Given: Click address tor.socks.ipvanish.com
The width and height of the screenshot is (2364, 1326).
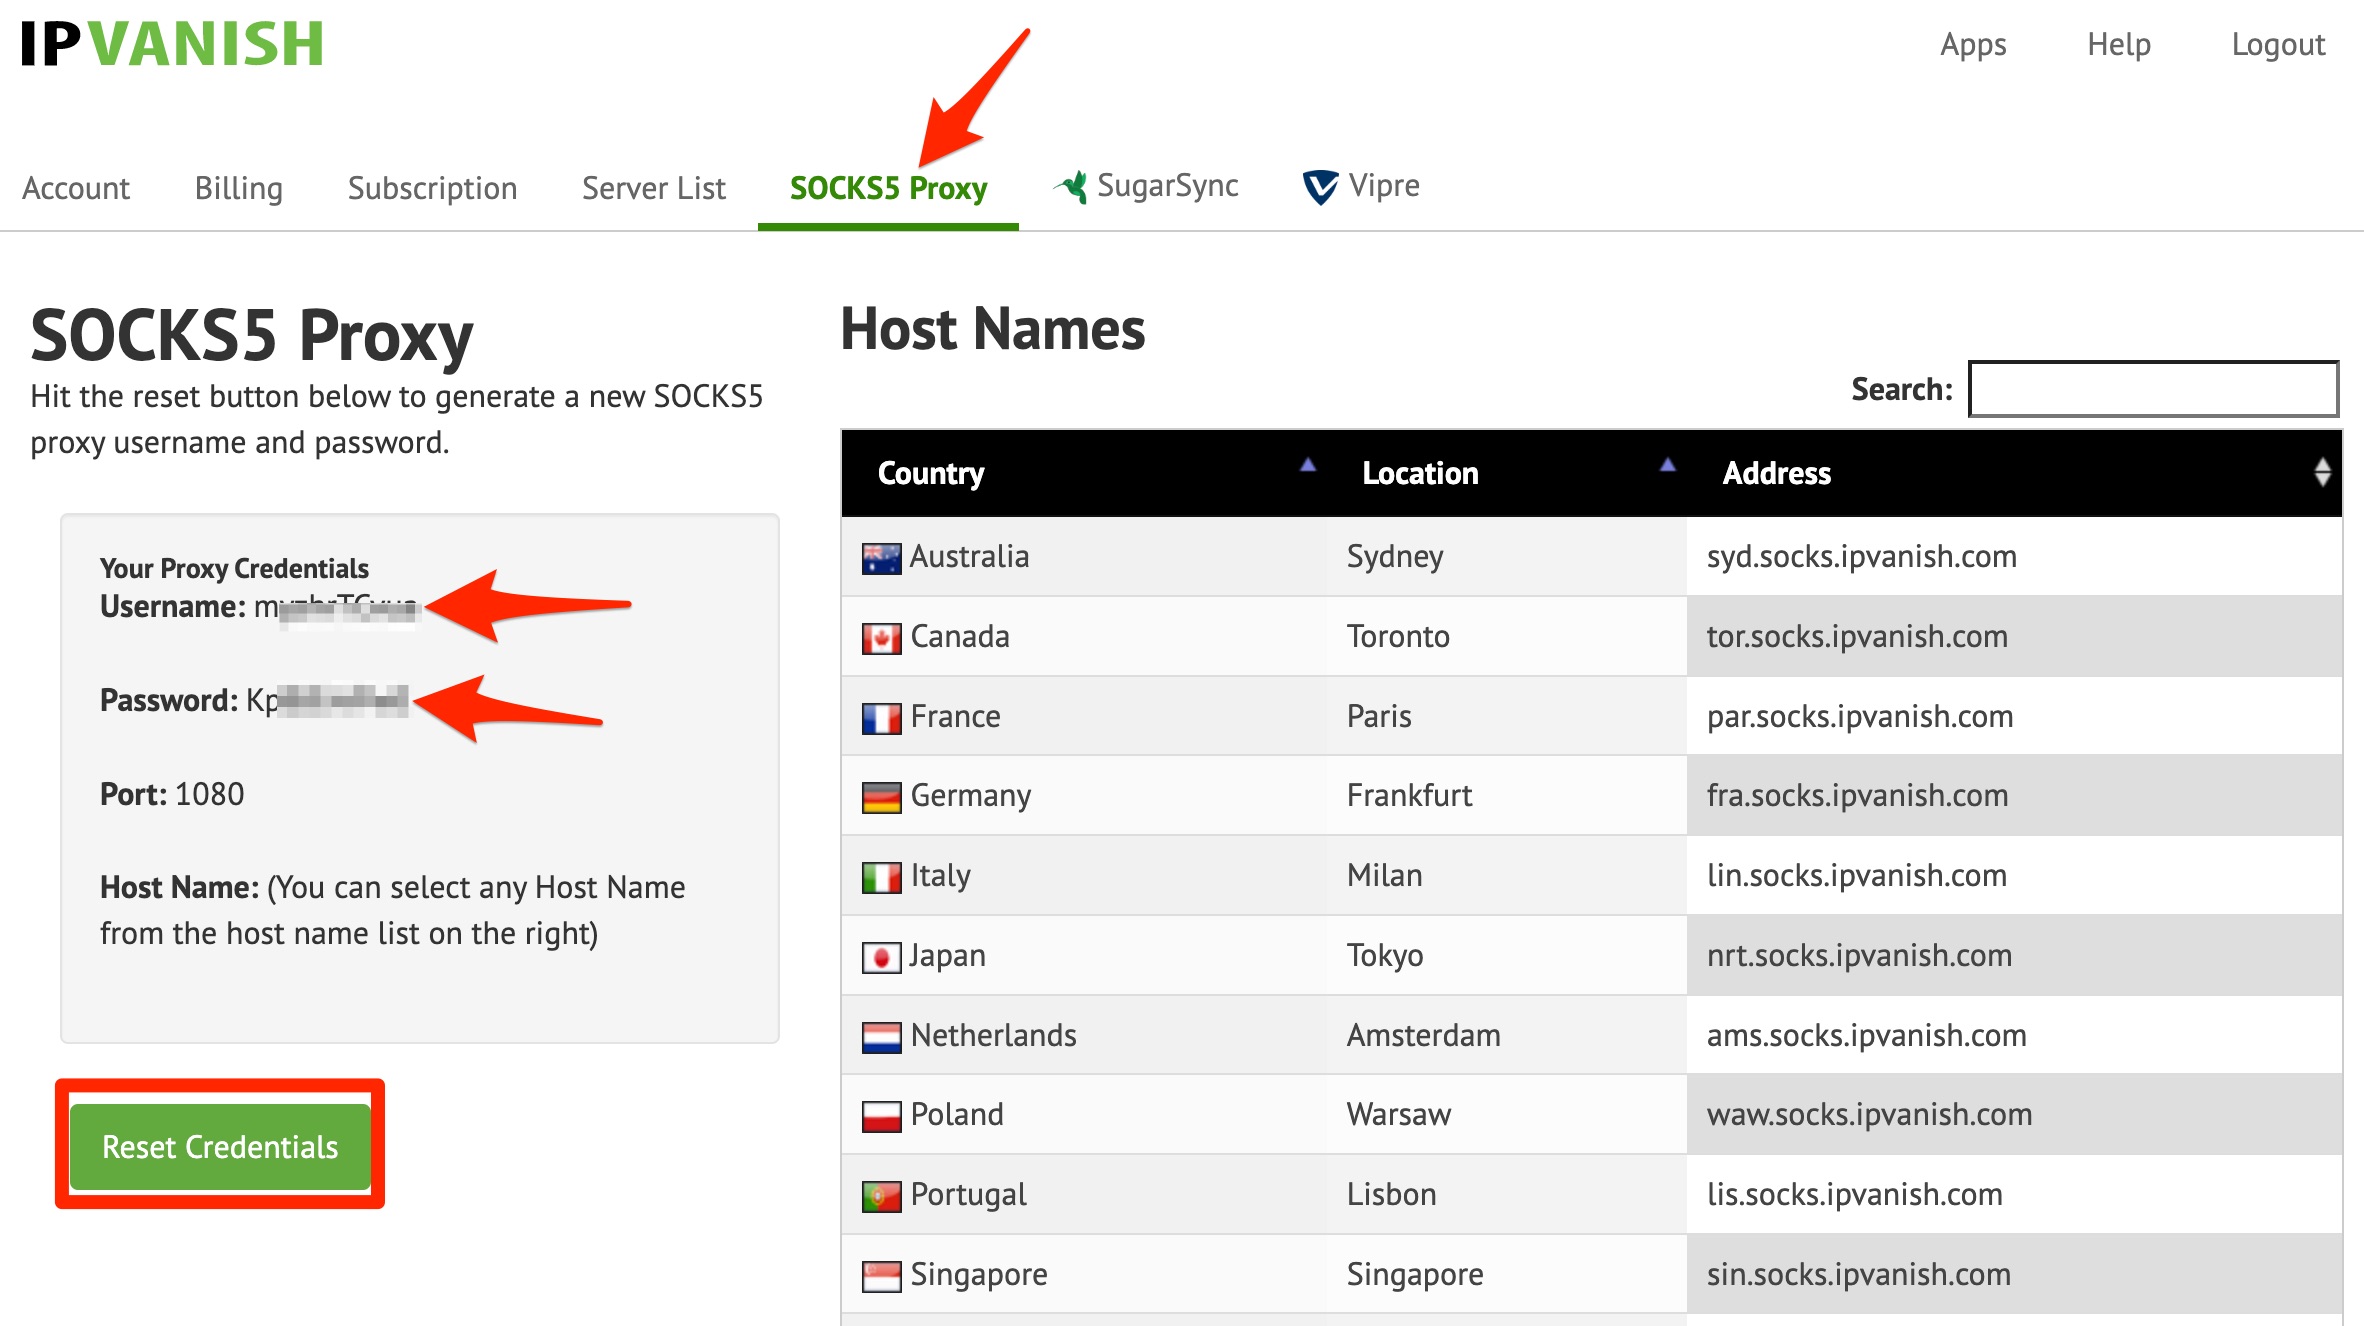Looking at the screenshot, I should pyautogui.click(x=1857, y=636).
